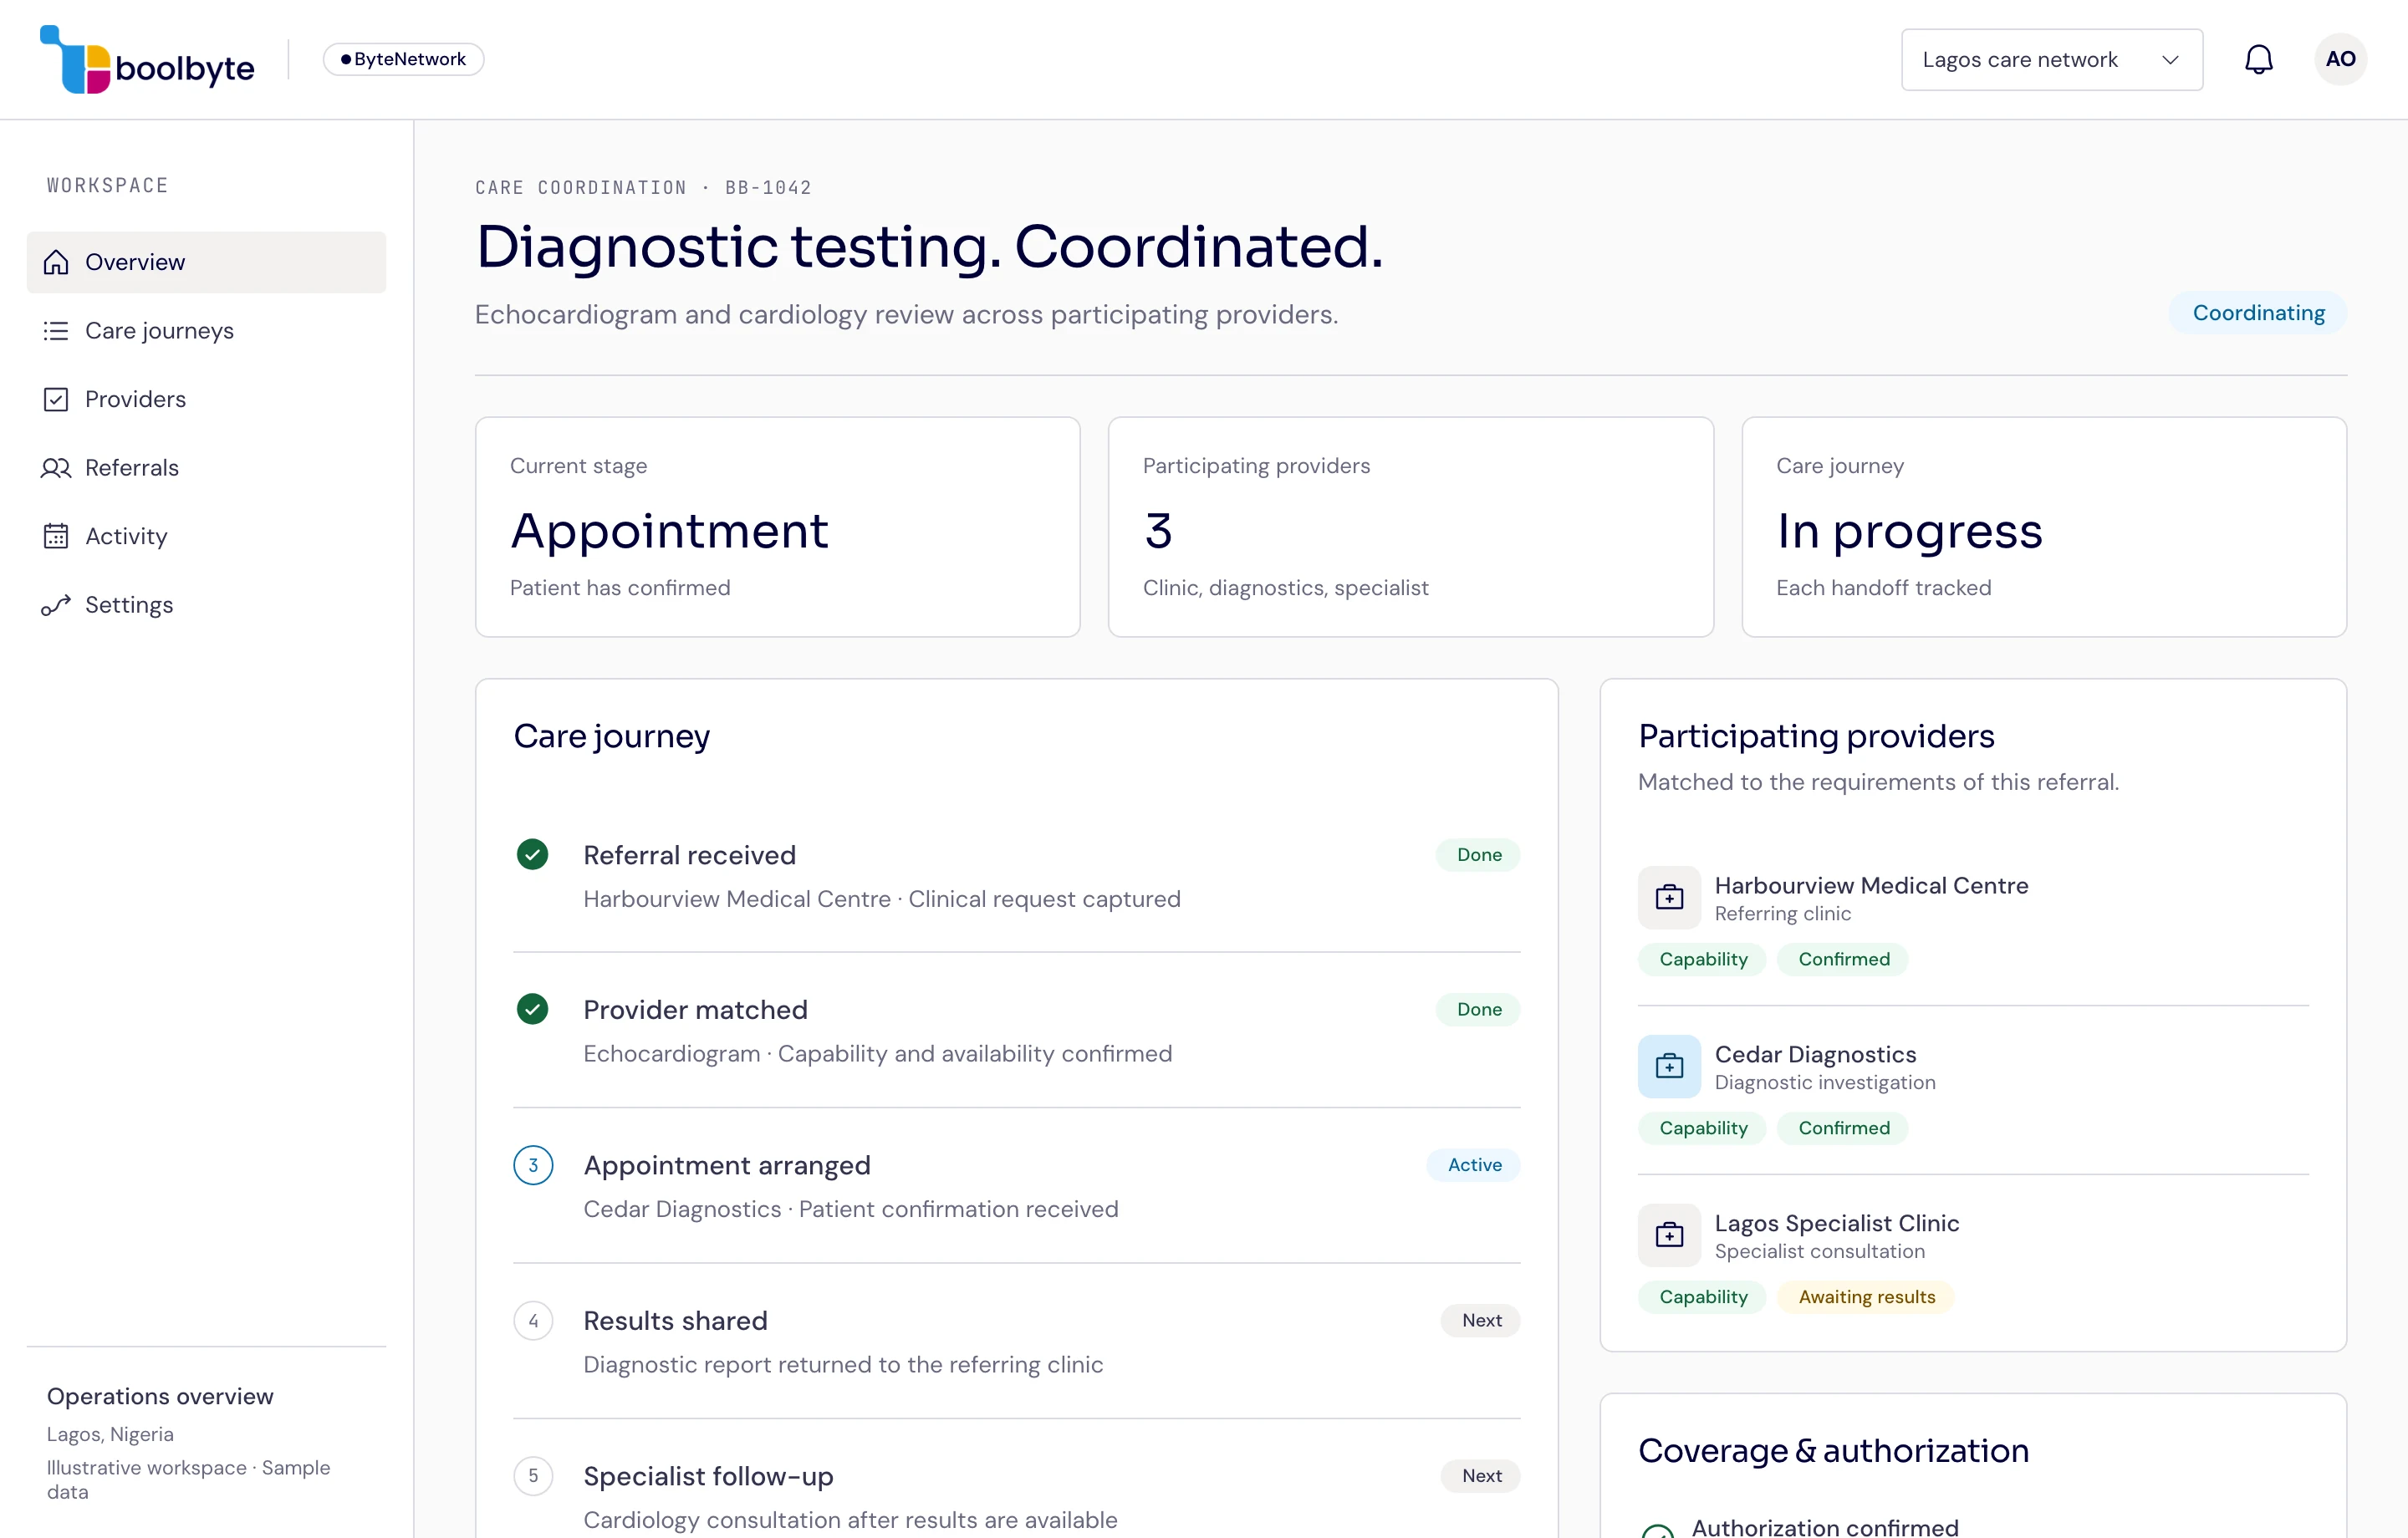Viewport: 2408px width, 1538px height.
Task: Click step 3 circle for Appointment arranged
Action: click(533, 1165)
